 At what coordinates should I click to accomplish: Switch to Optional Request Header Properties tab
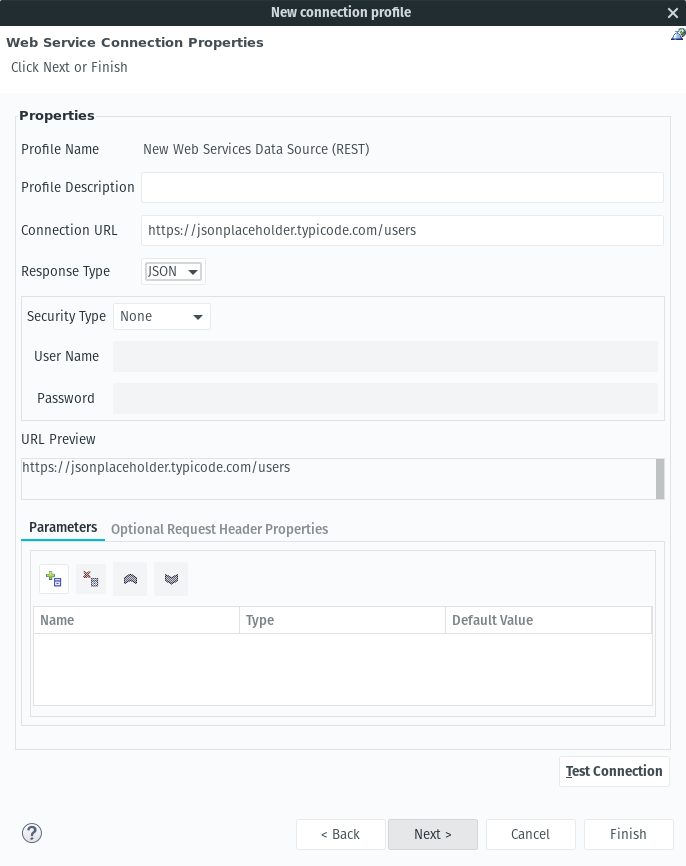coord(219,529)
